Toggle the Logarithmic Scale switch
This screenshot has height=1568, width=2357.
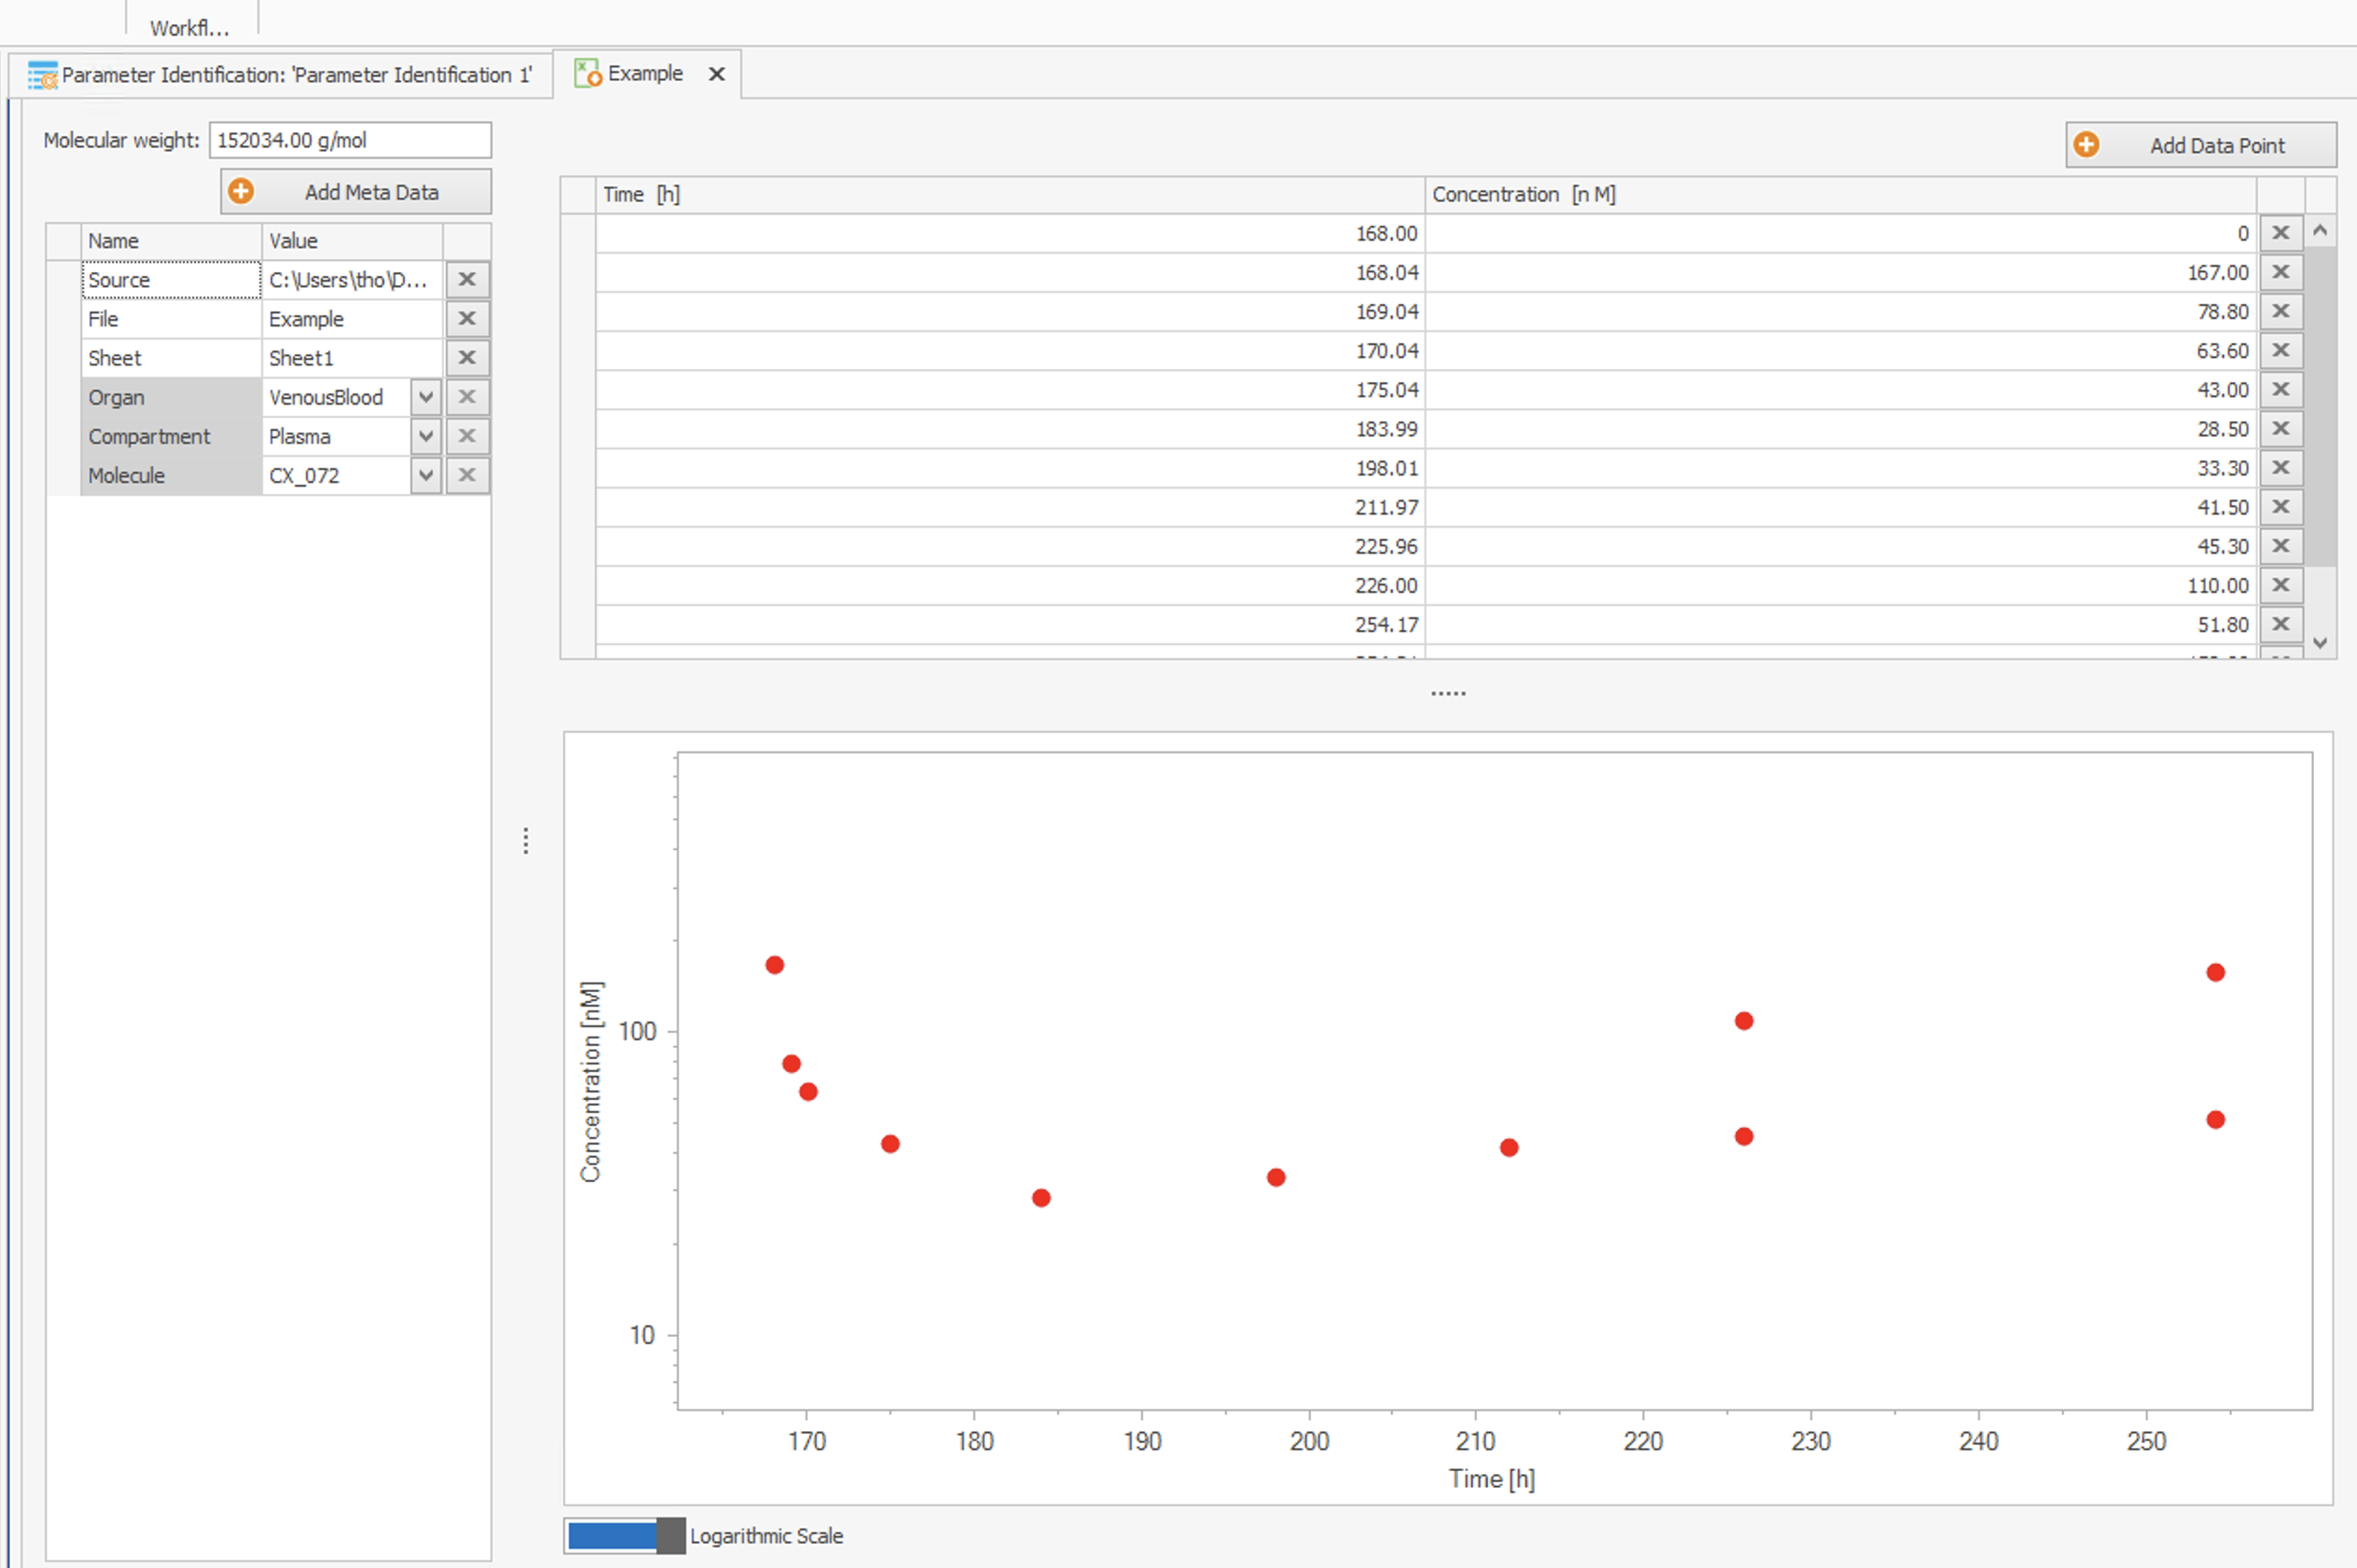(625, 1535)
